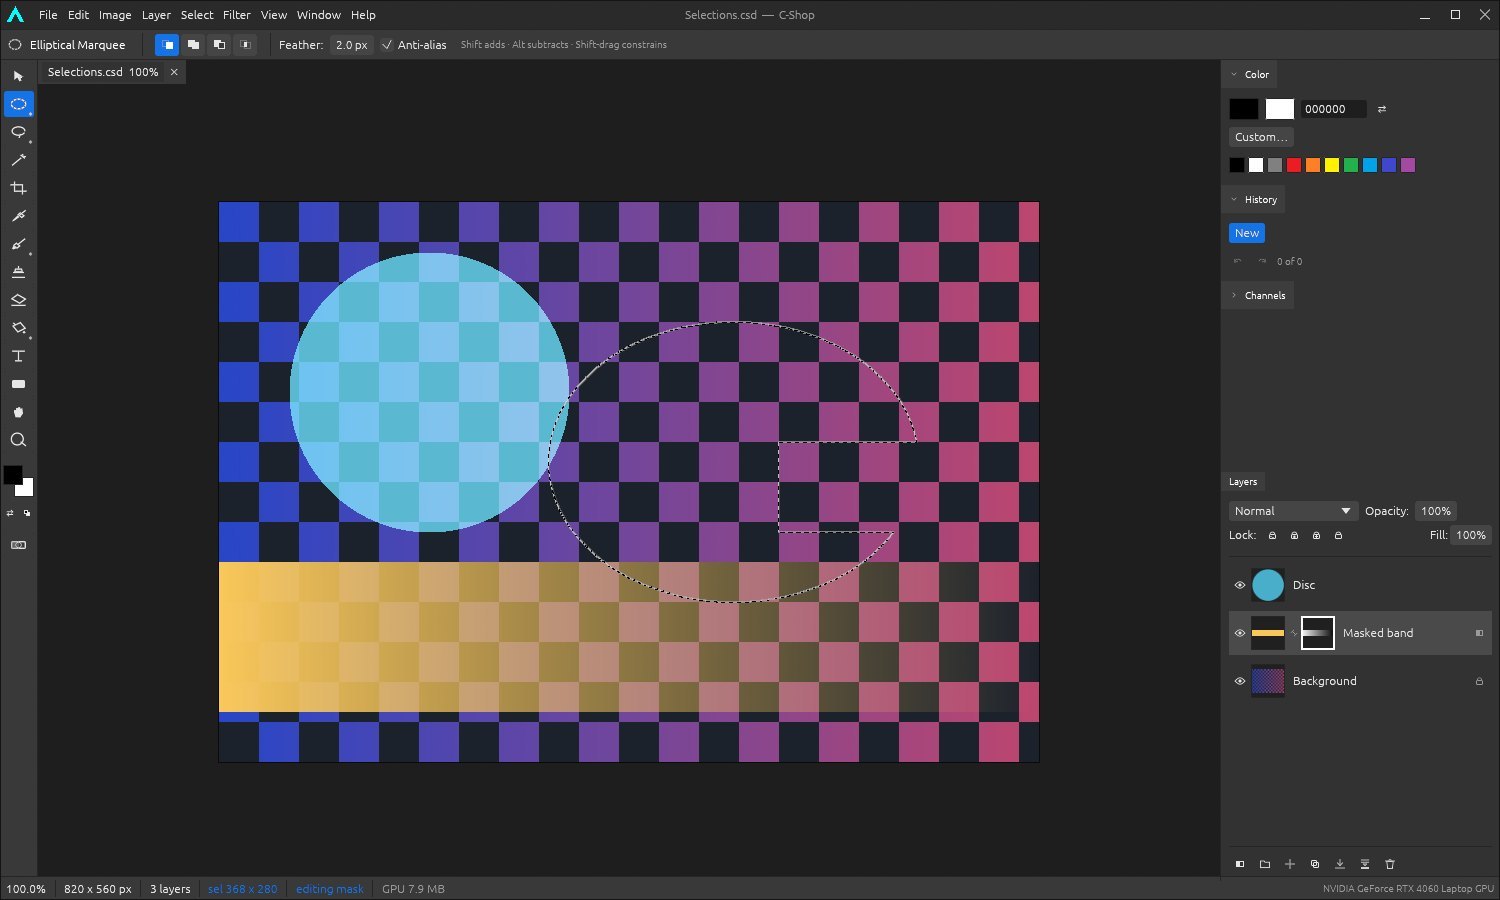Hide the Disc layer
This screenshot has height=900, width=1500.
point(1240,585)
